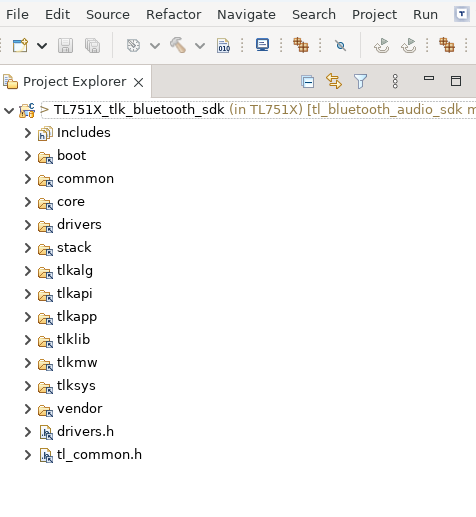
Task: Open the binary 010 toolbar icon
Action: (x=223, y=45)
